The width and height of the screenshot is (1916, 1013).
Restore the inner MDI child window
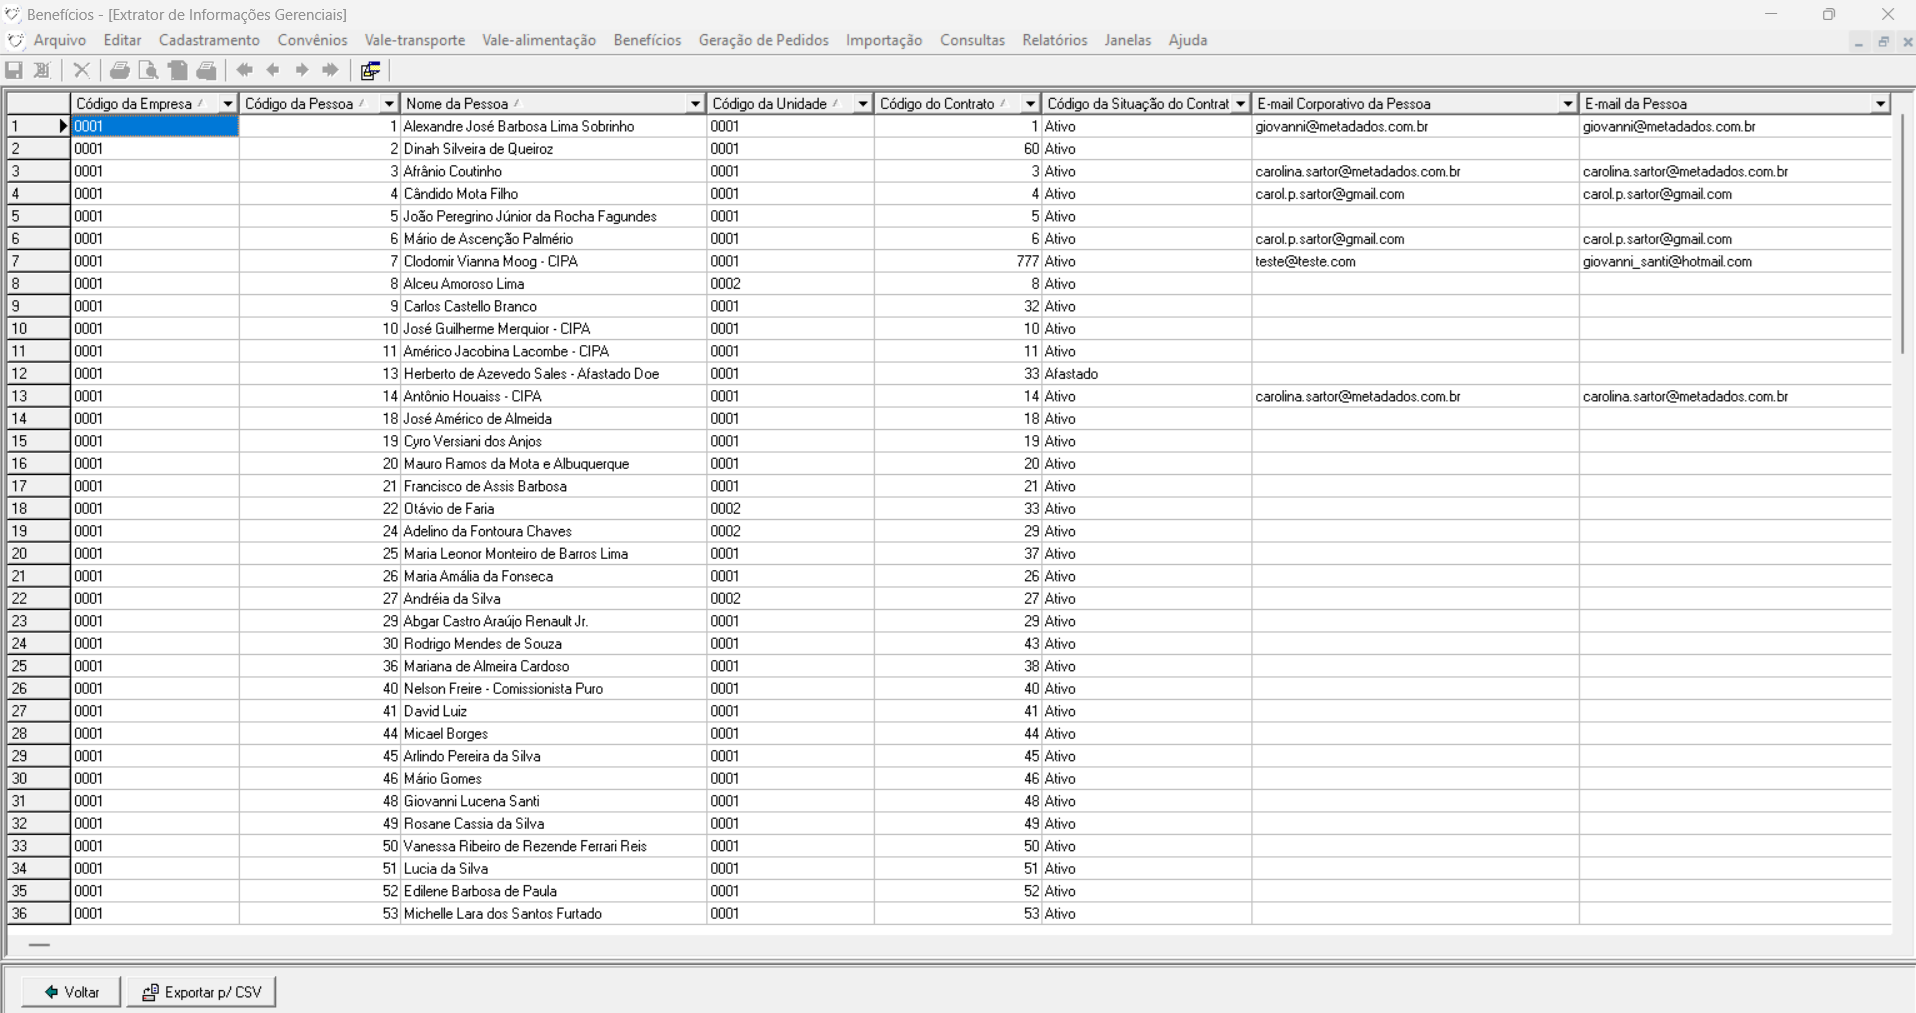(1883, 42)
